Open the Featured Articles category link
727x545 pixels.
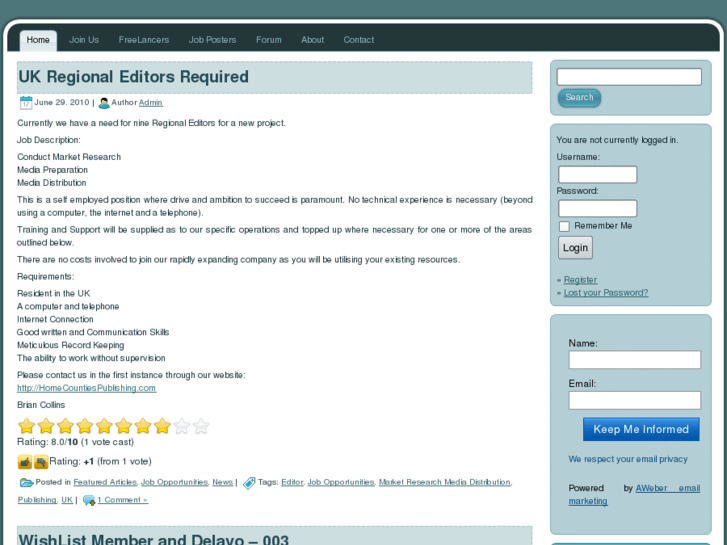pyautogui.click(x=105, y=482)
